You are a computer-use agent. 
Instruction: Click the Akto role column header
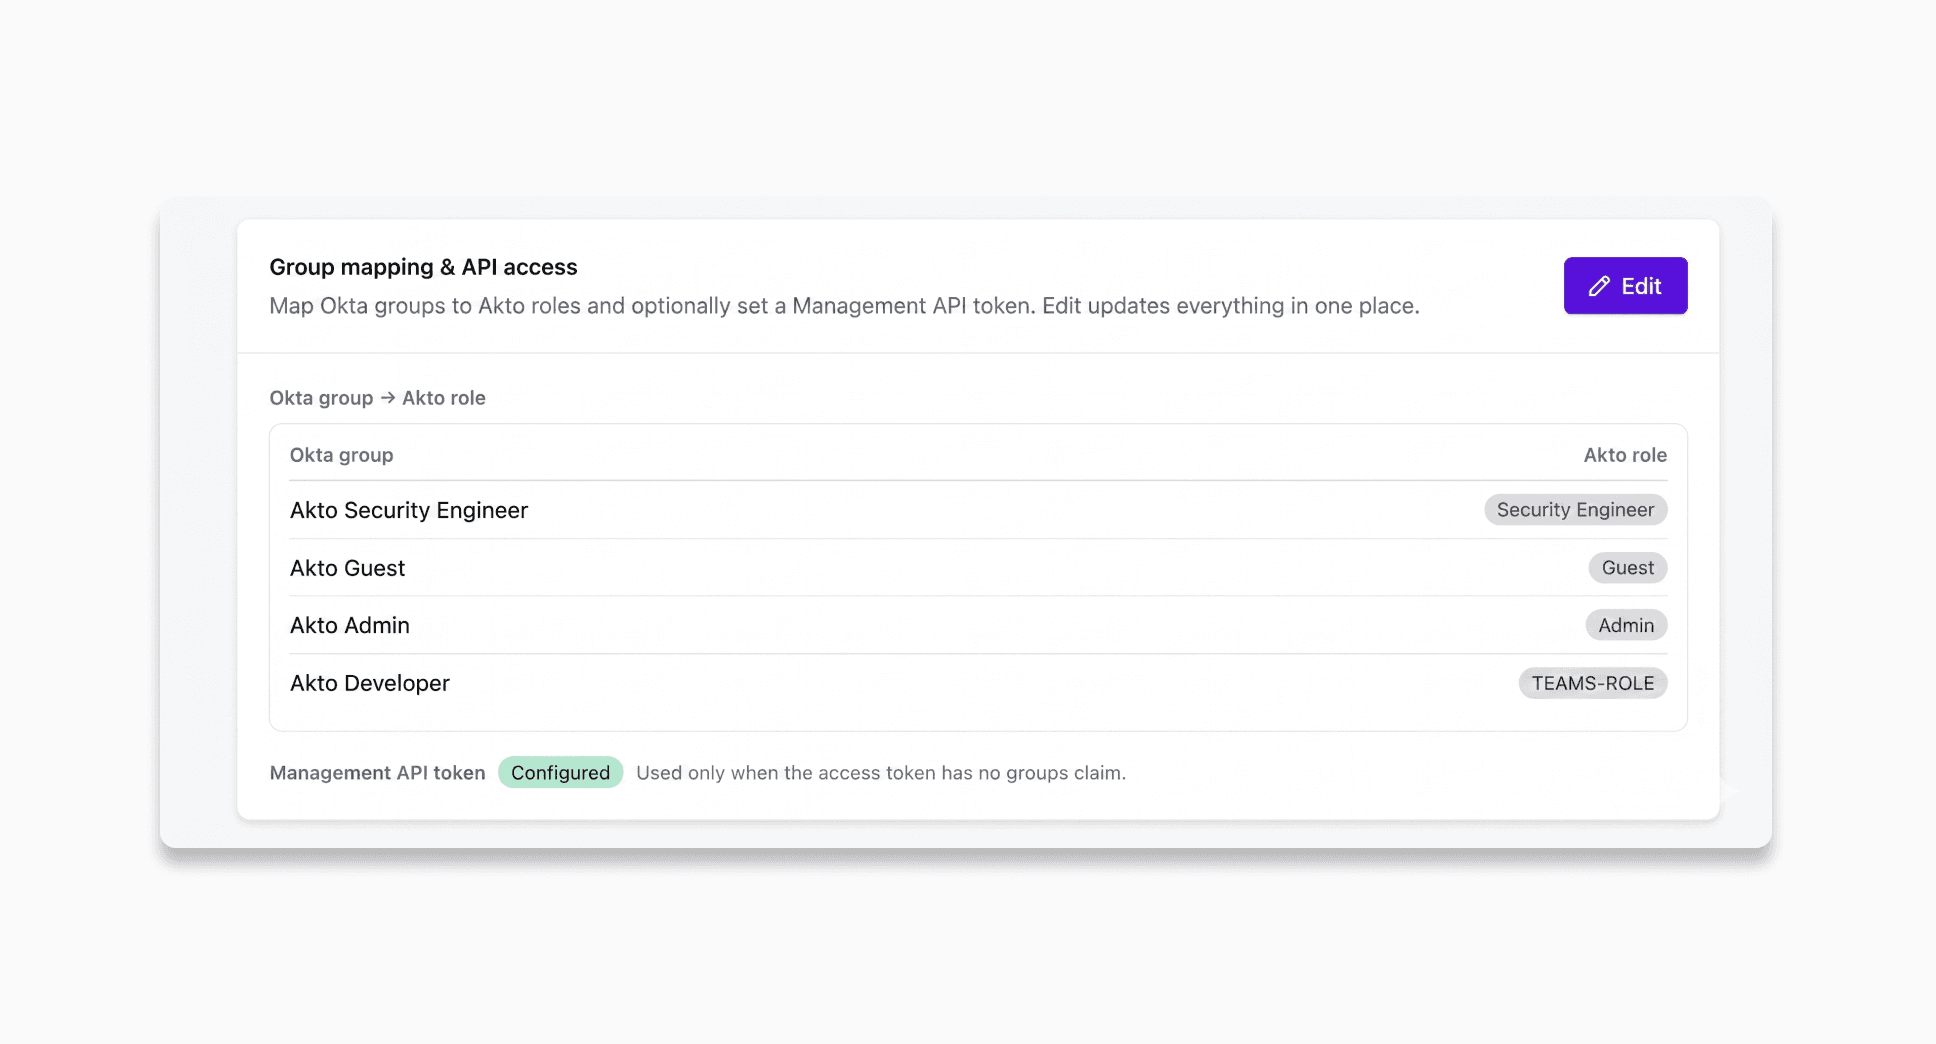(x=1625, y=455)
